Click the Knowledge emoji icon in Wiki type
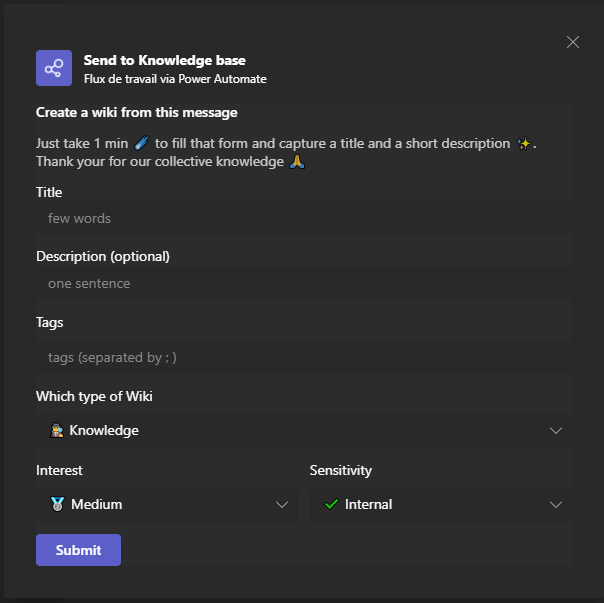The image size is (604, 603). (x=57, y=430)
